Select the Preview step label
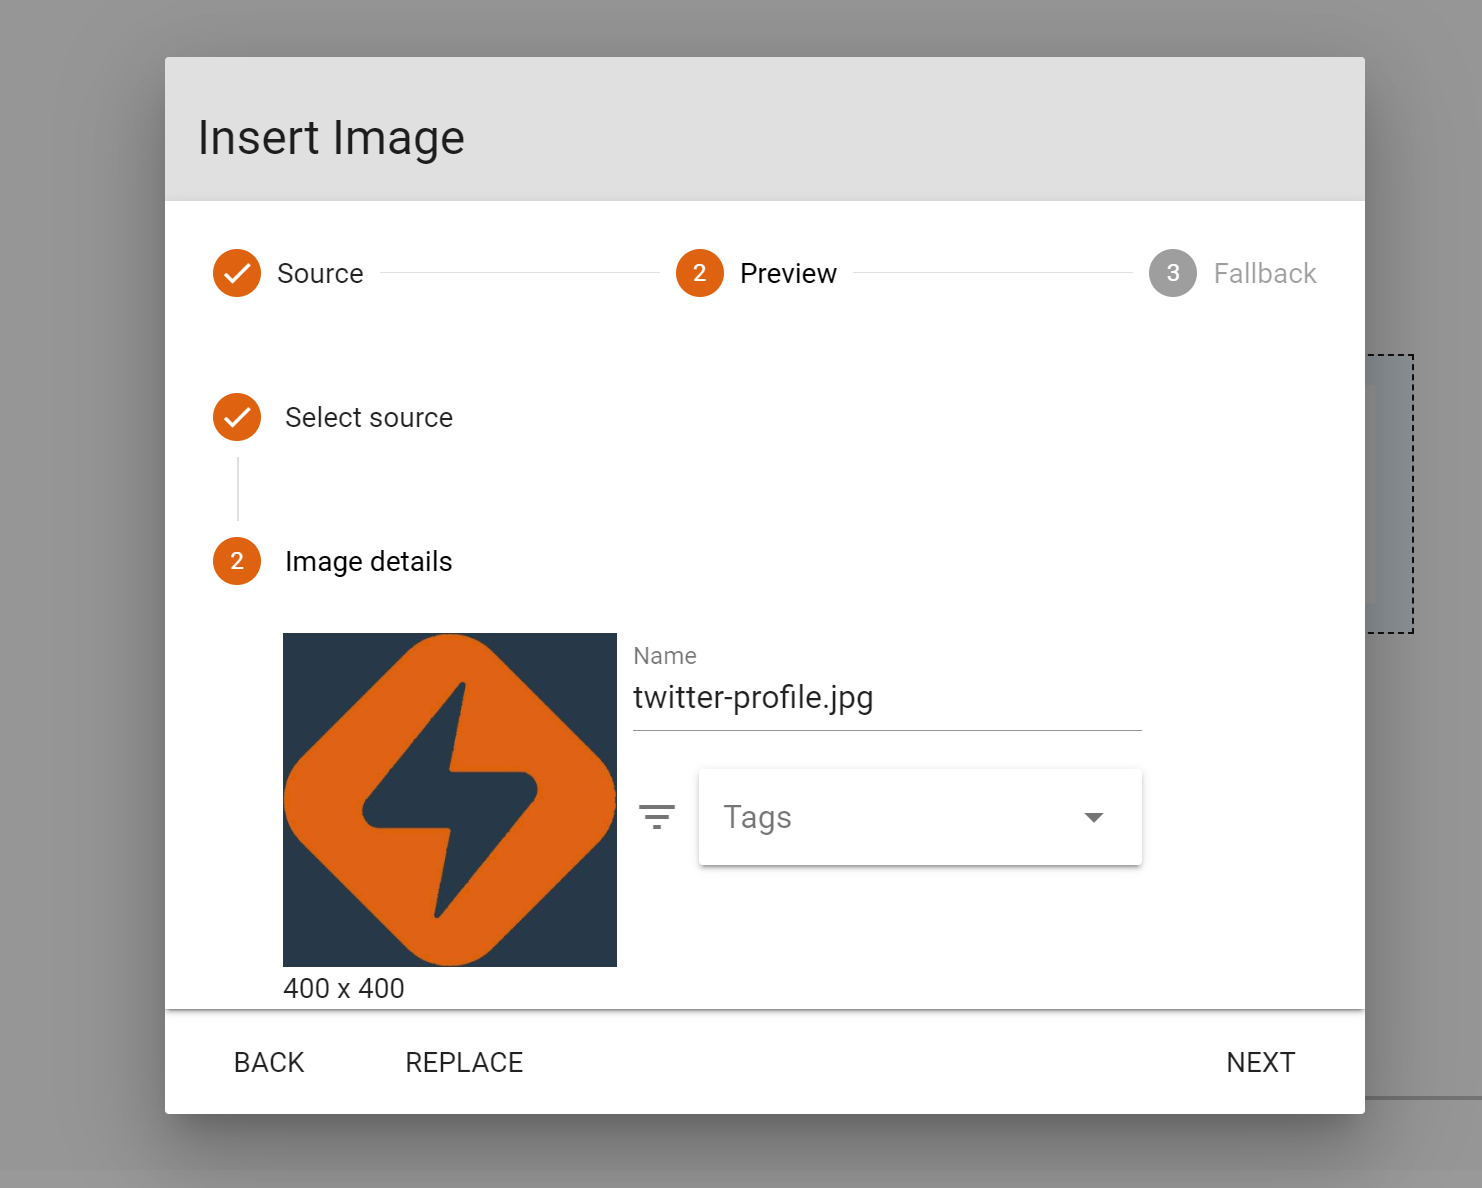 tap(788, 273)
